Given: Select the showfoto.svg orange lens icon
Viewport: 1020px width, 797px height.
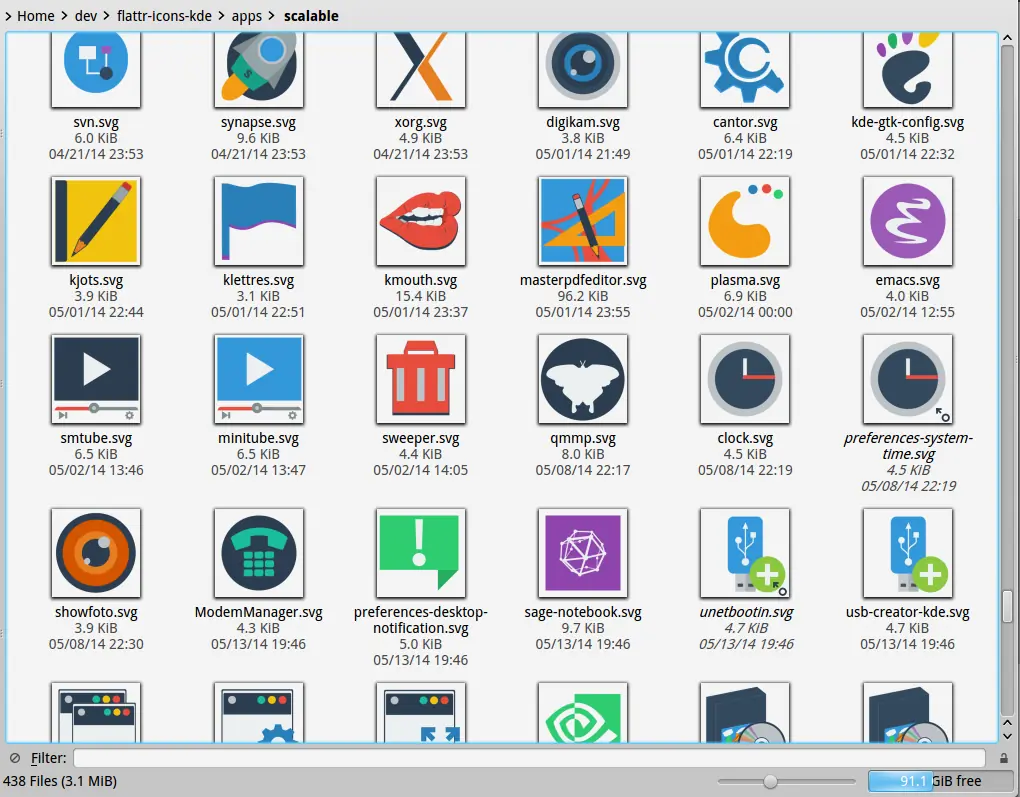Looking at the screenshot, I should (96, 552).
